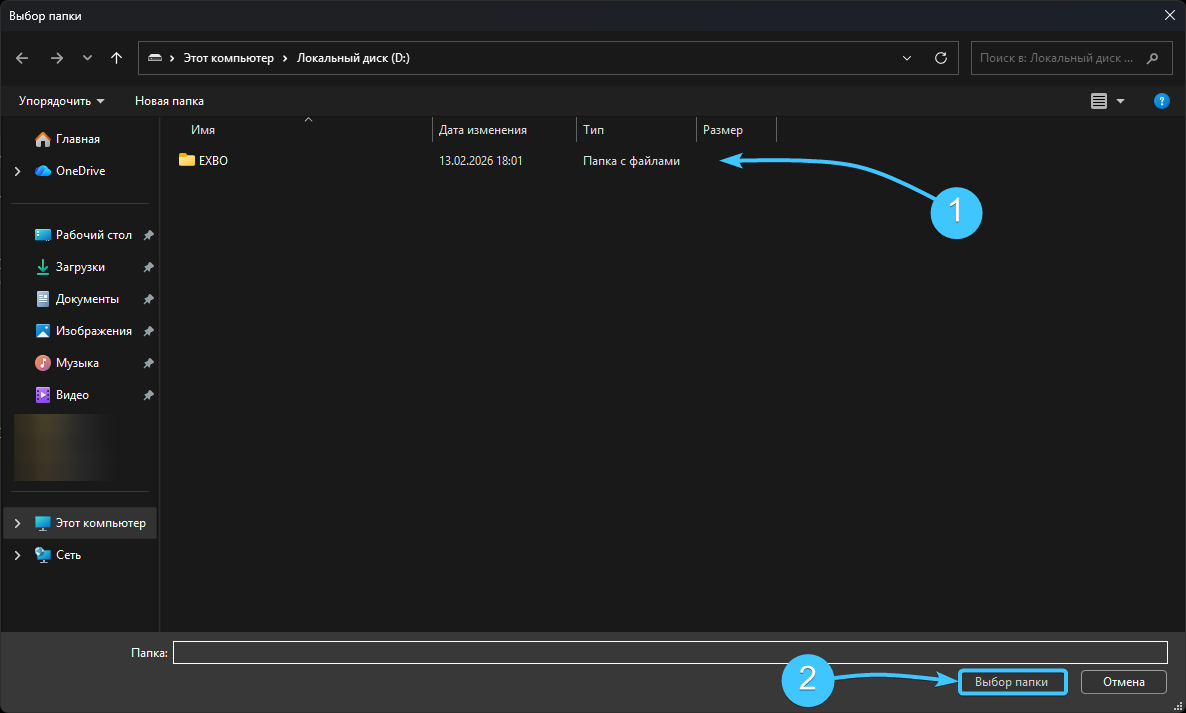Open the Упорядочить menu
This screenshot has height=713, width=1186.
pos(61,101)
